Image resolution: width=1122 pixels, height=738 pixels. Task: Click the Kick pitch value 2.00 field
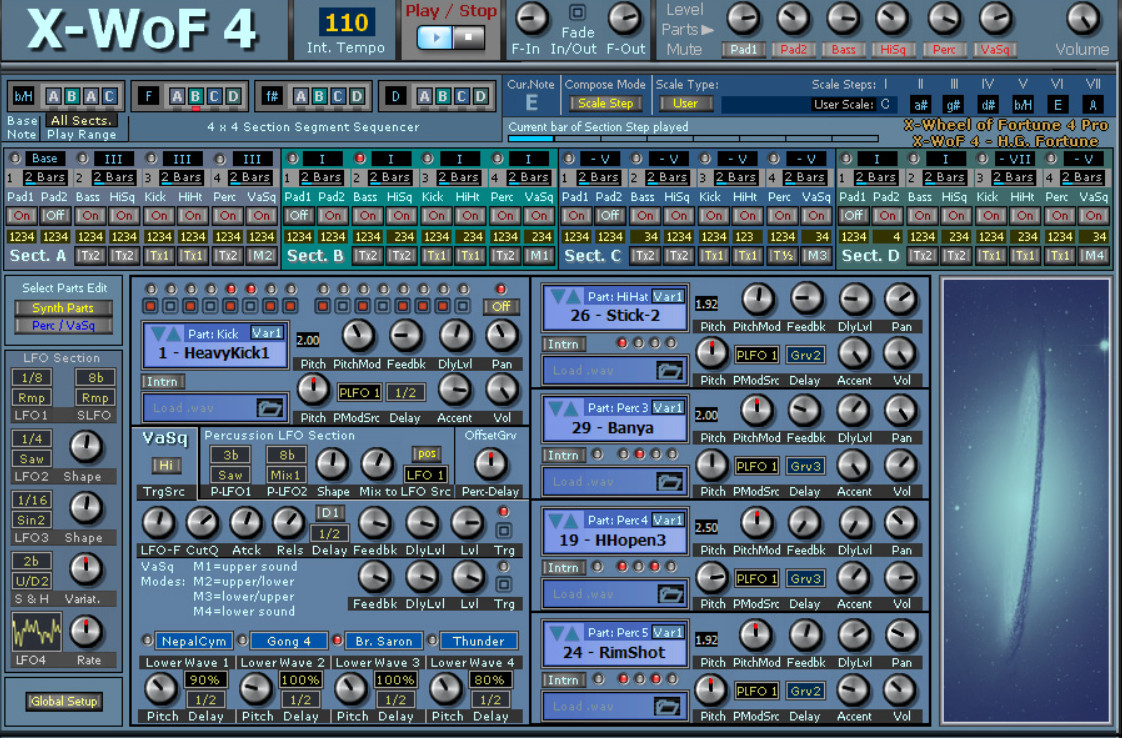coord(308,340)
